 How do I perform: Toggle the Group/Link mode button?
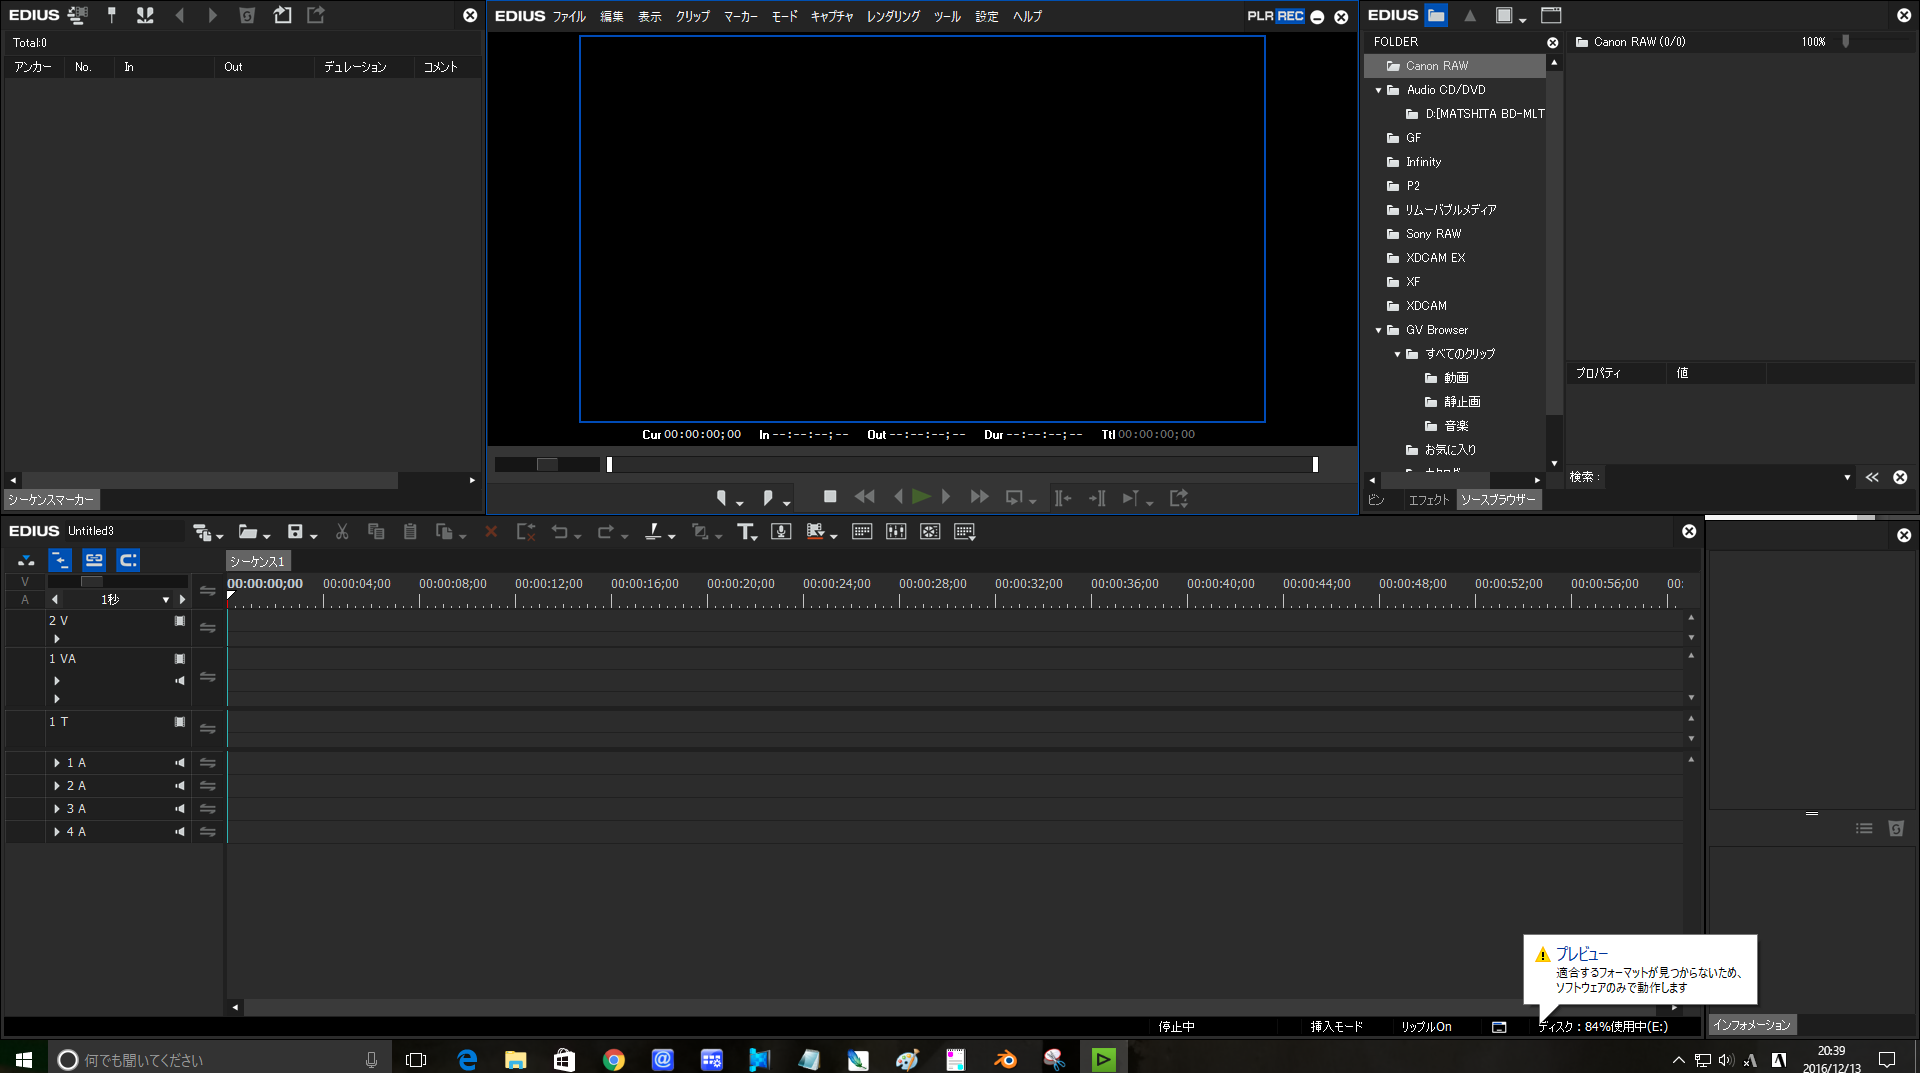click(x=94, y=560)
